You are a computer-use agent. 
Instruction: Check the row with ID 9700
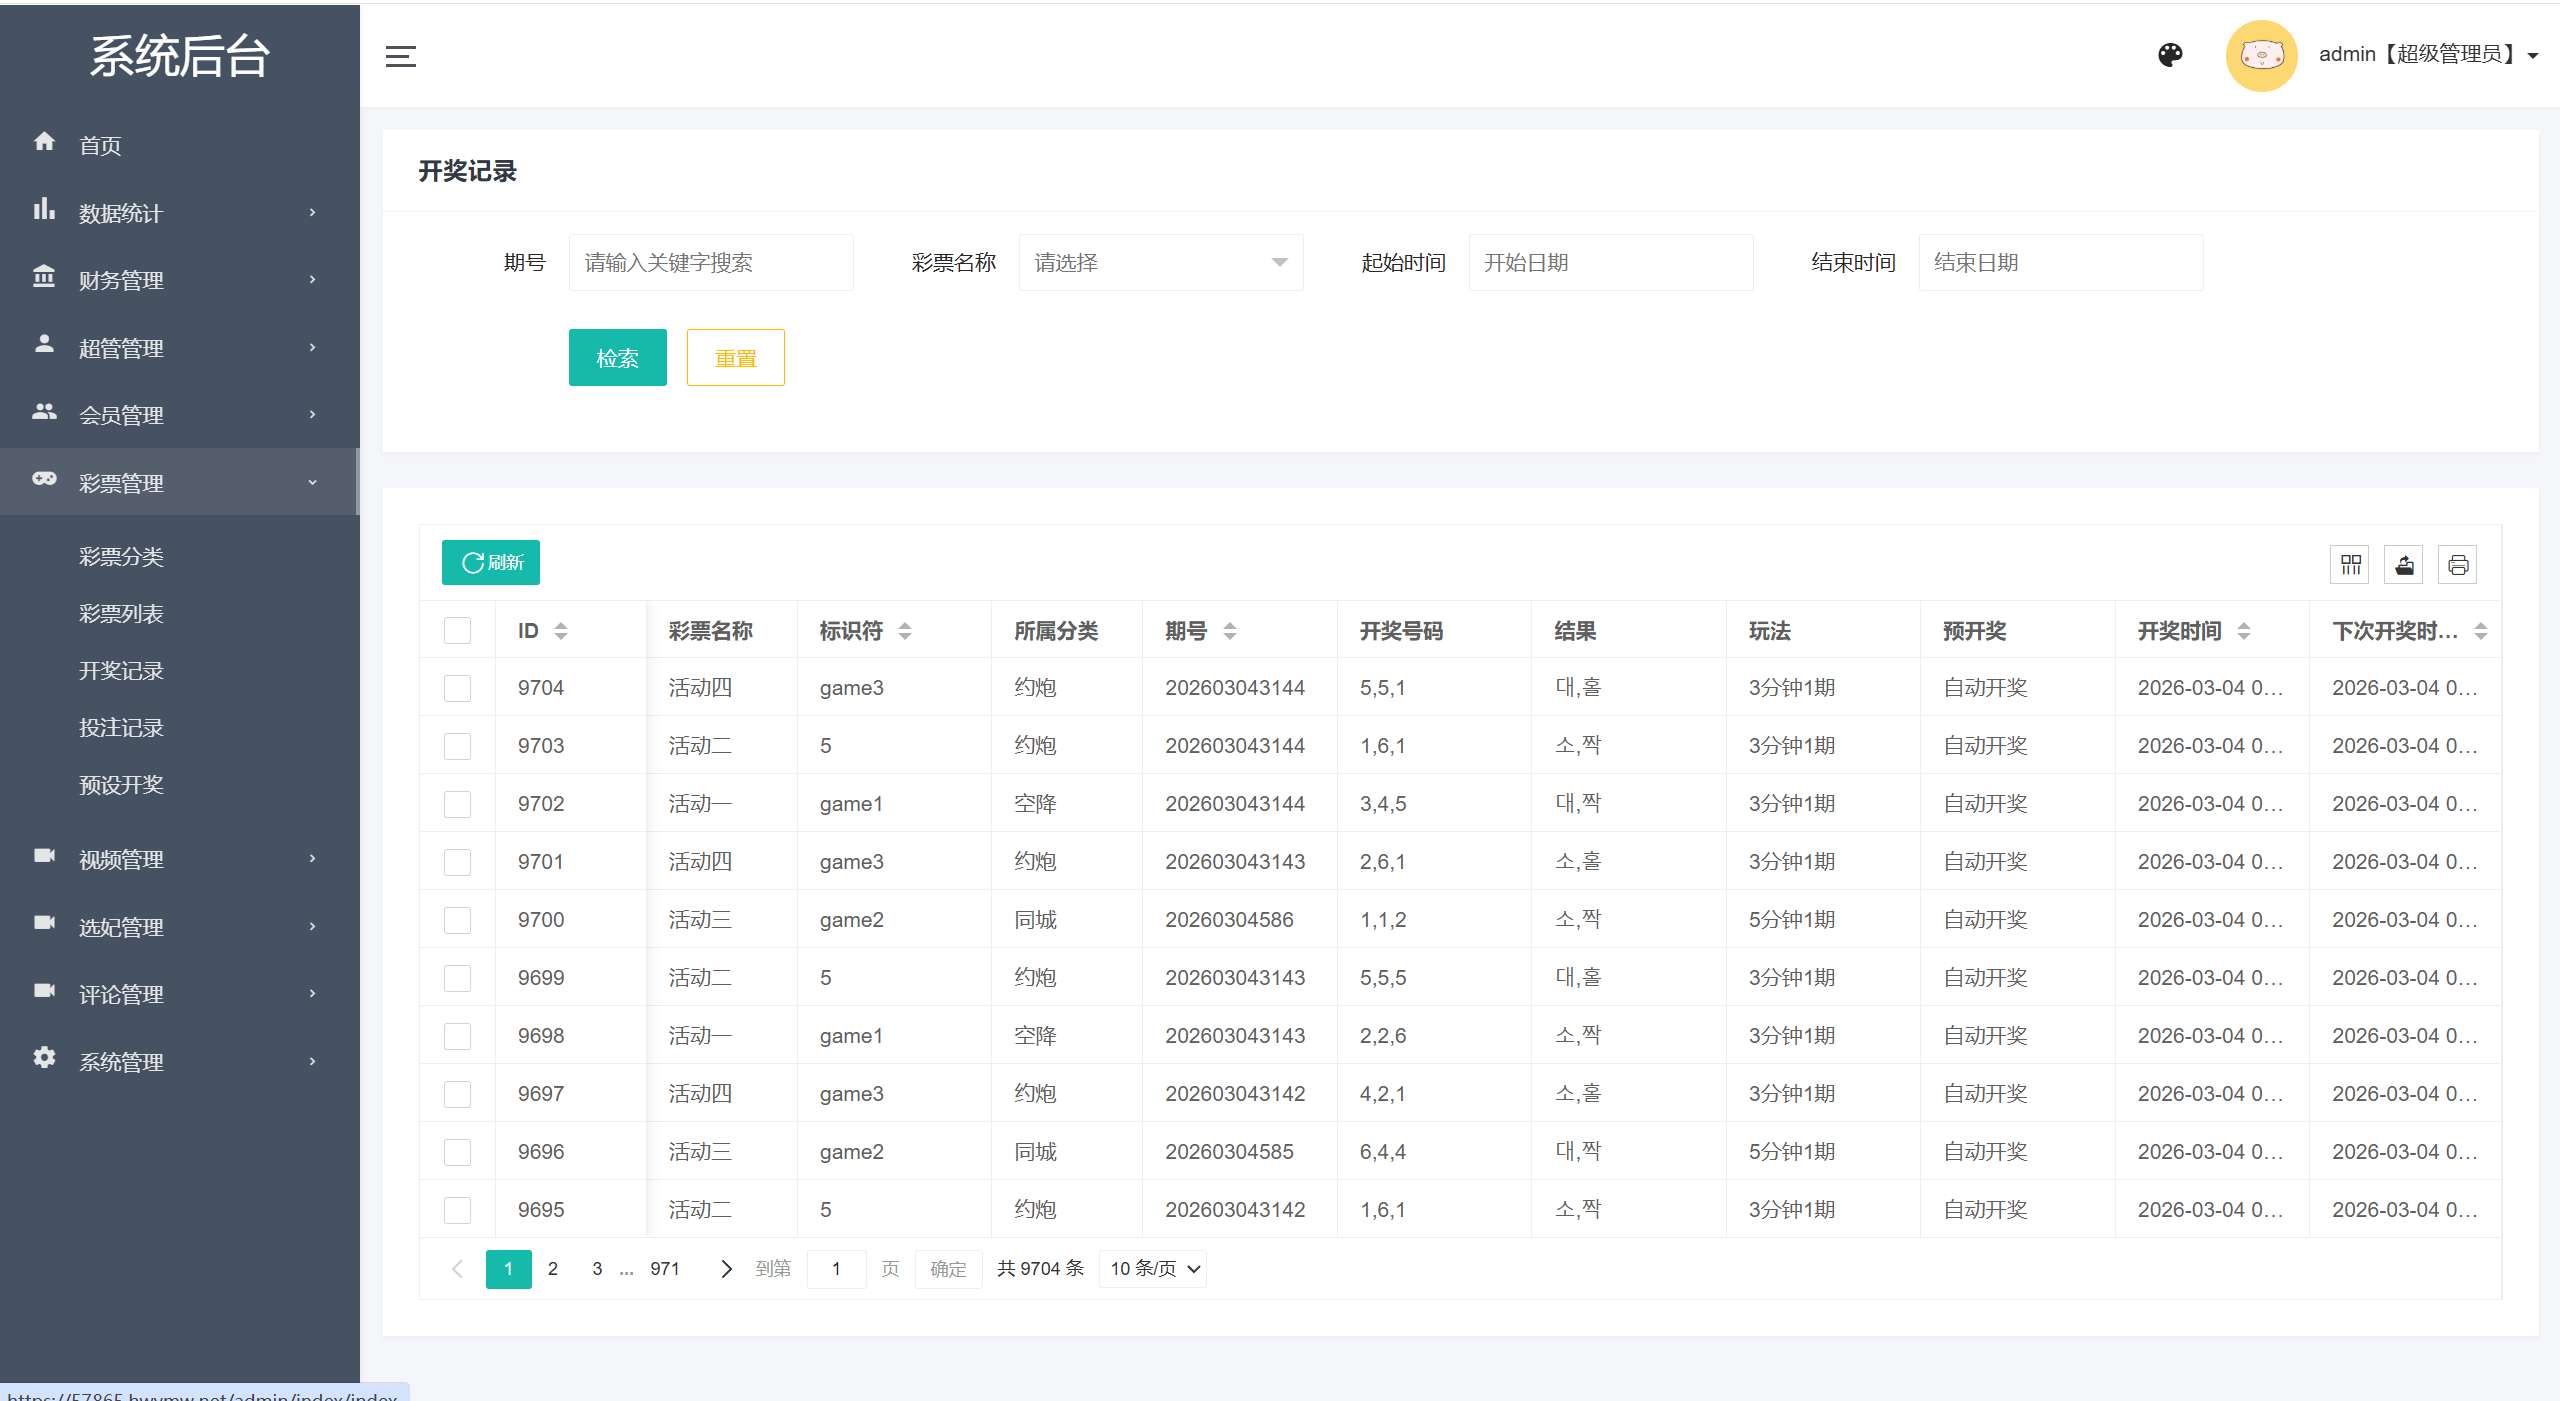point(457,920)
